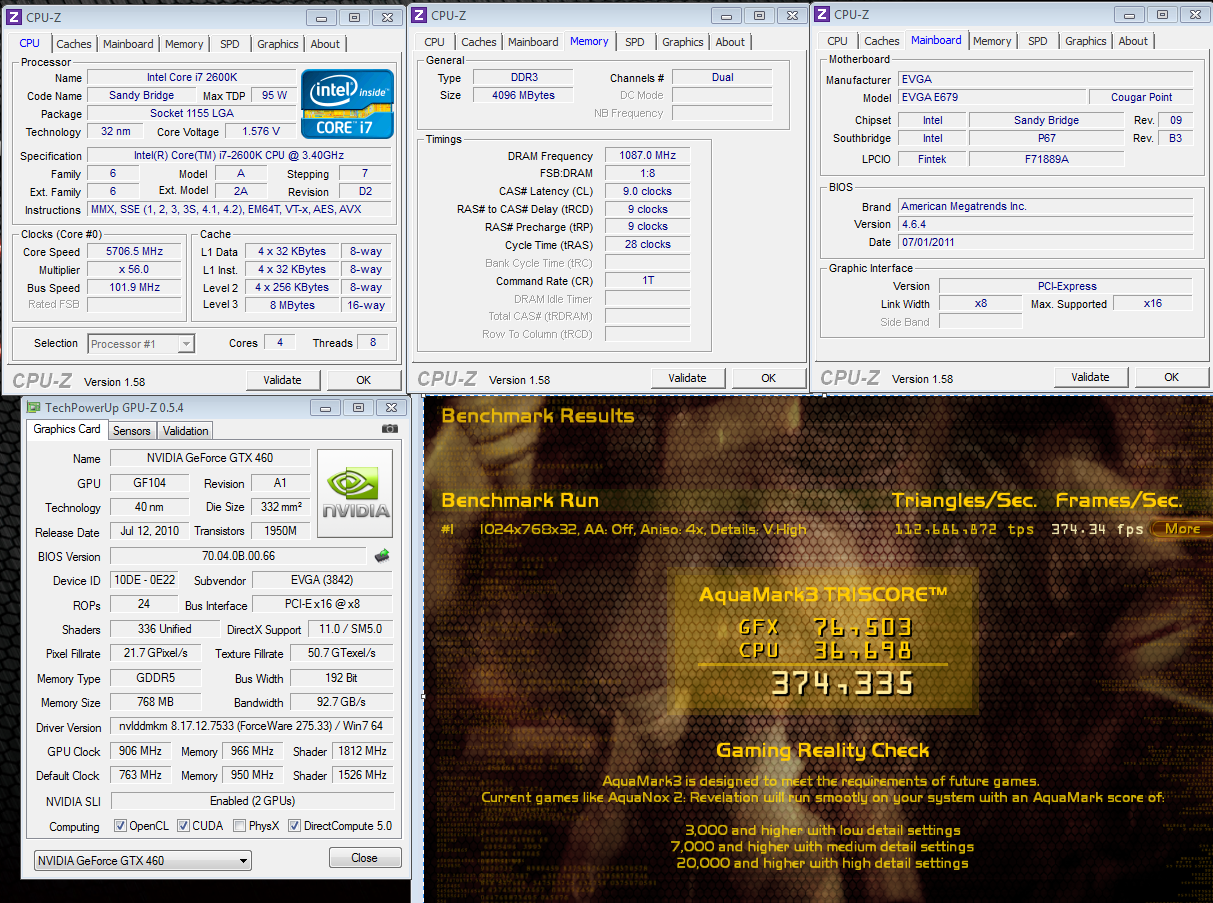Toggle the DirectCompute 5.0 checkbox
1213x903 pixels.
pos(295,826)
